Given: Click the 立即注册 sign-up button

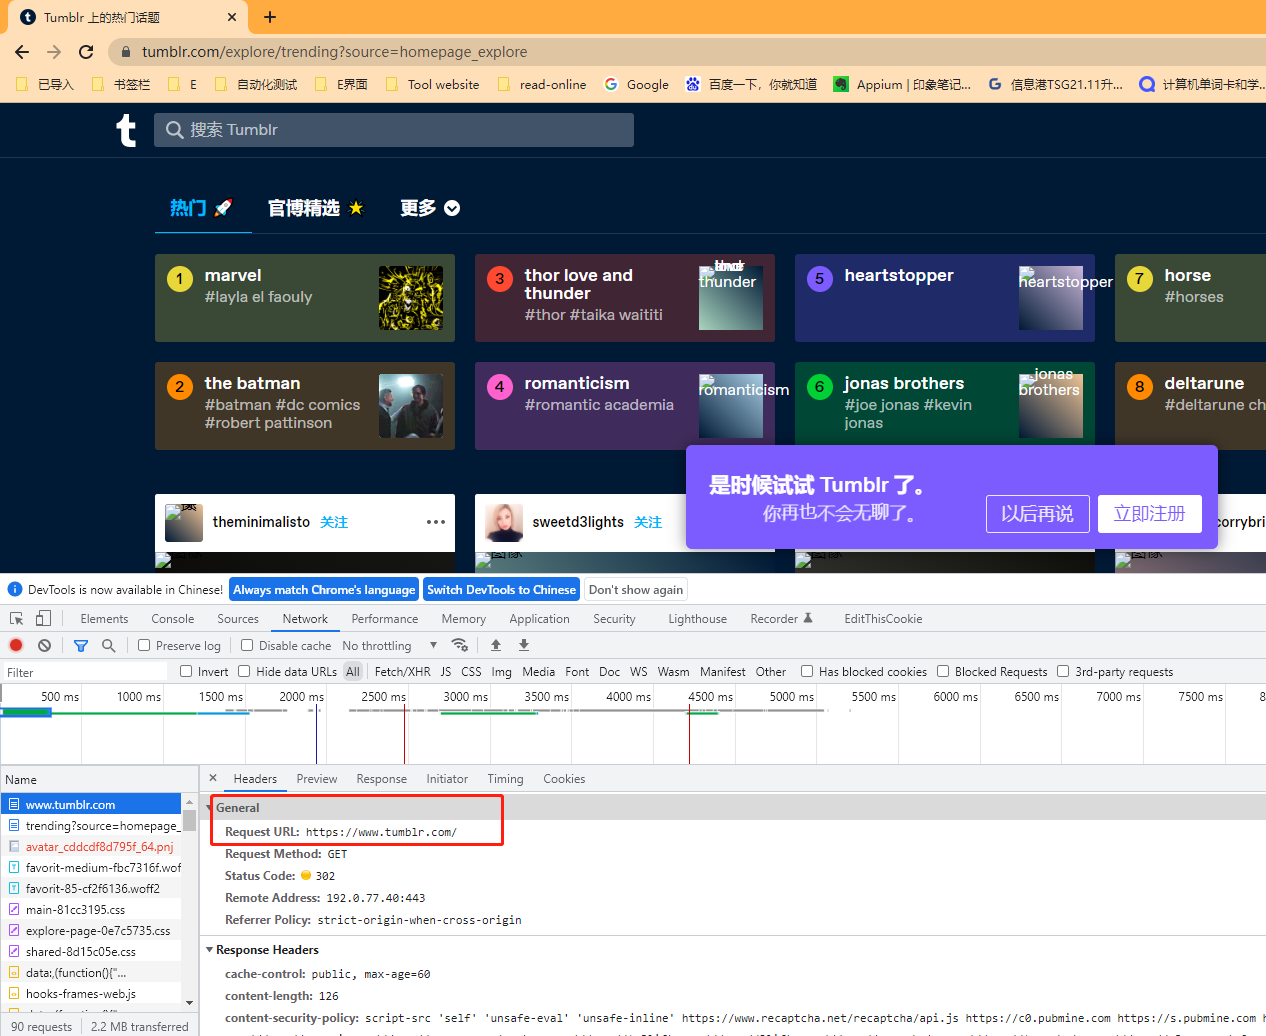Looking at the screenshot, I should [x=1149, y=514].
